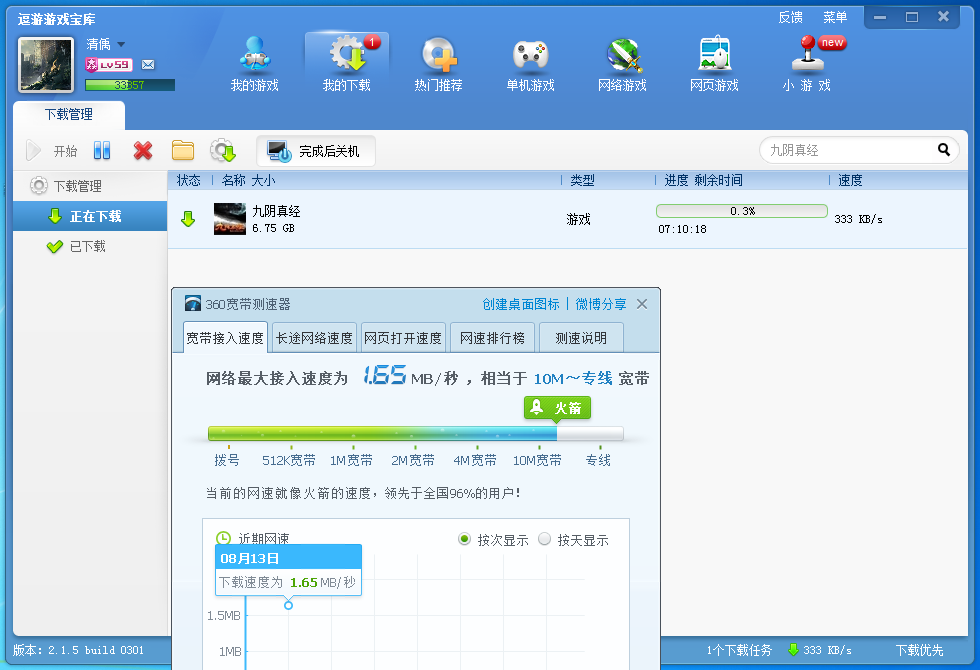Open 热门推荐 recommendations icon
The image size is (980, 670).
[439, 54]
